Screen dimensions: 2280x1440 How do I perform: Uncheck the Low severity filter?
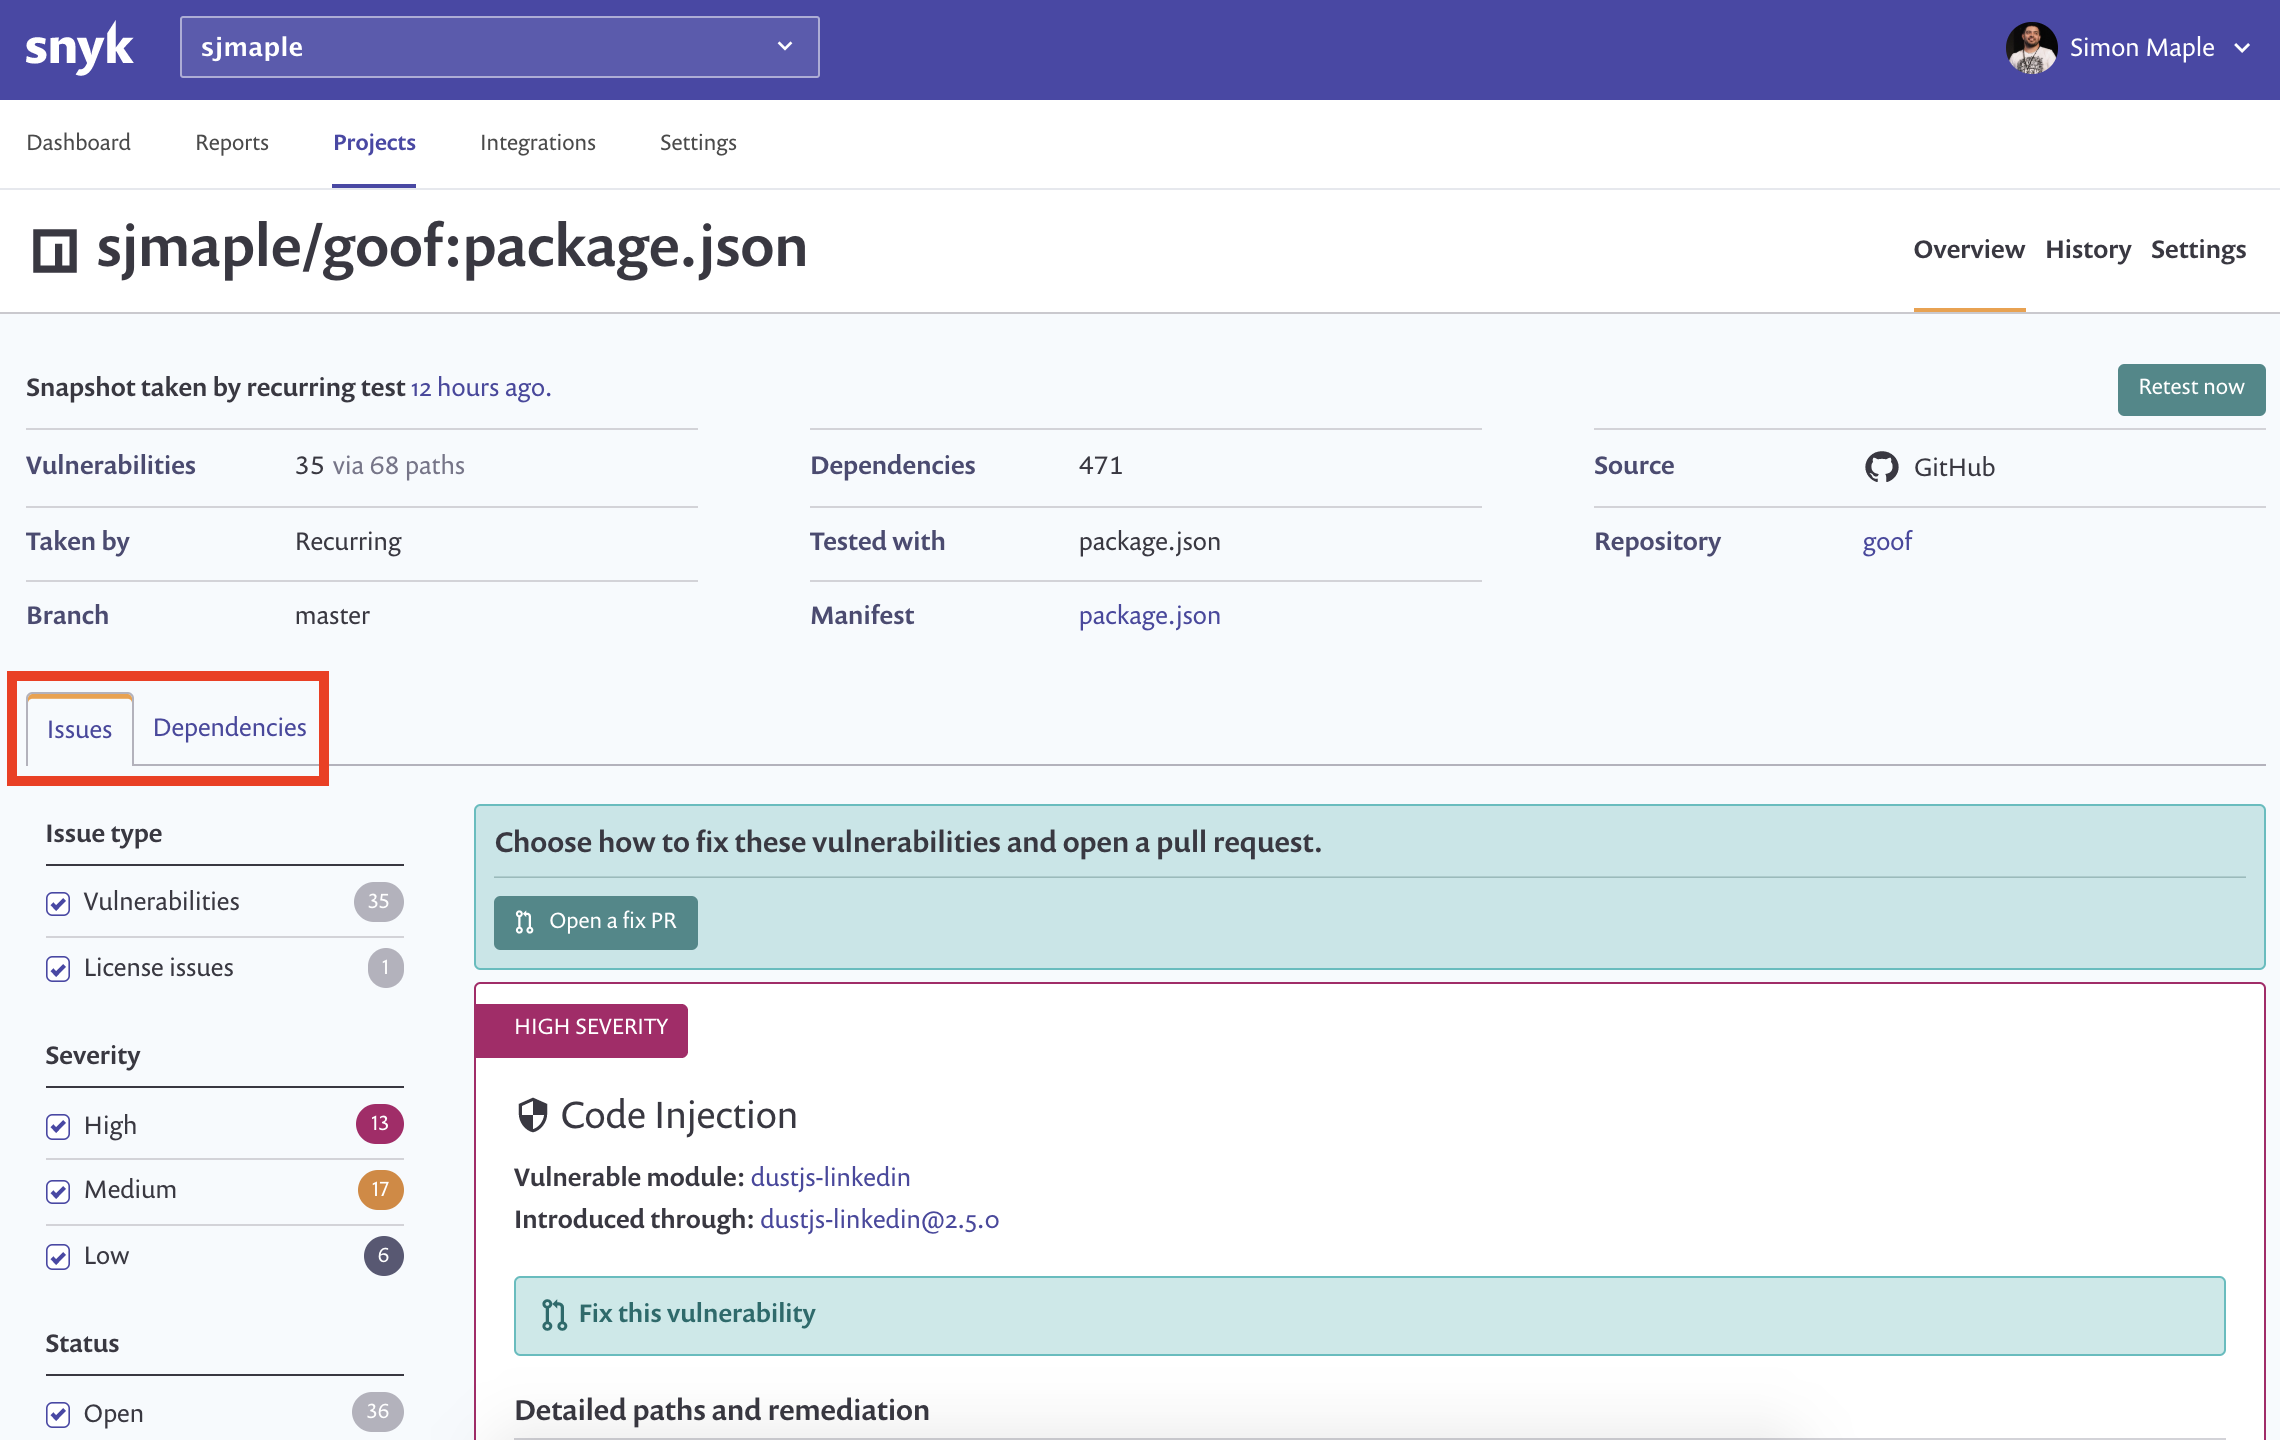(x=58, y=1257)
